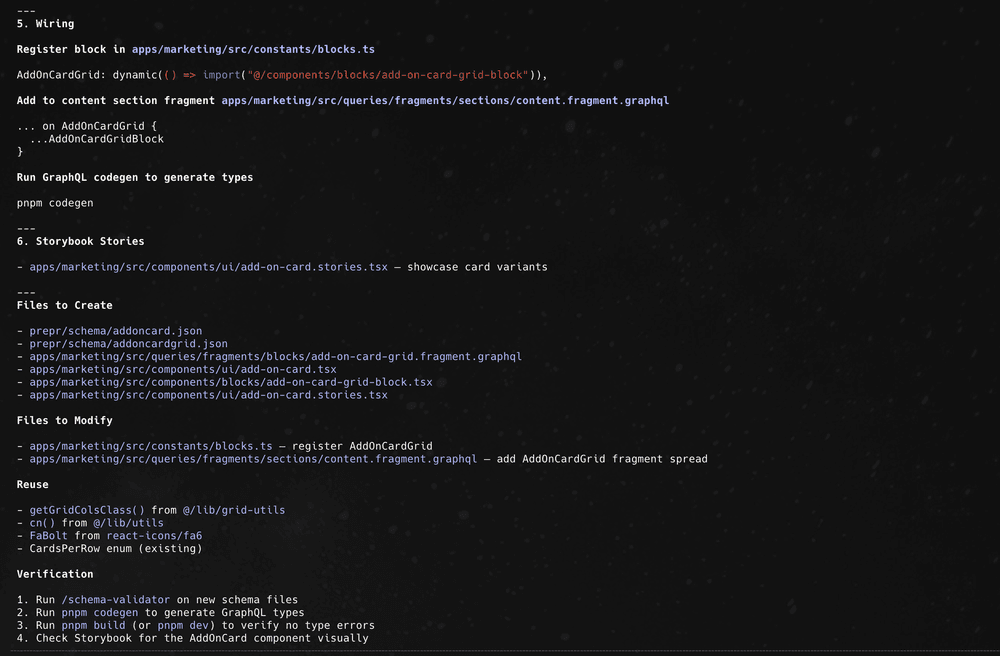The image size is (1000, 656).
Task: Click add-on-card-grid-block.tsx path in Files to Create
Action: pyautogui.click(x=231, y=382)
